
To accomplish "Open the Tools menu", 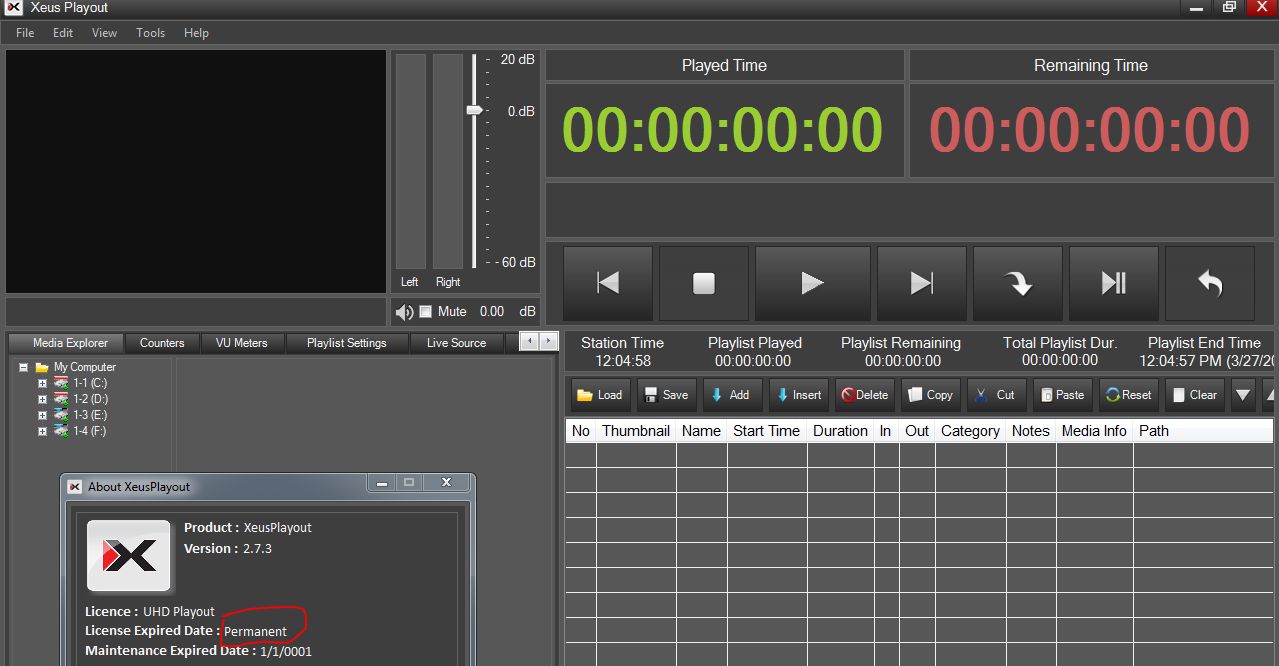I will 150,33.
